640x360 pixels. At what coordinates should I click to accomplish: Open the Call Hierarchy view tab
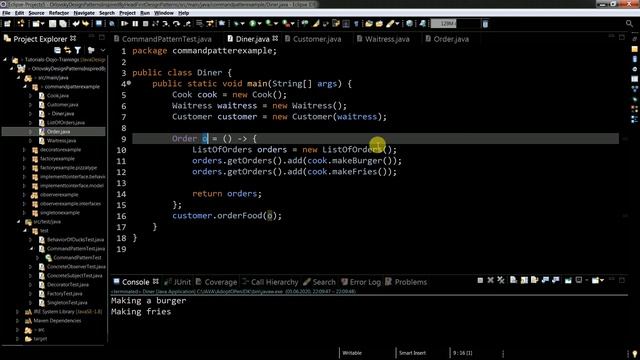(270, 282)
